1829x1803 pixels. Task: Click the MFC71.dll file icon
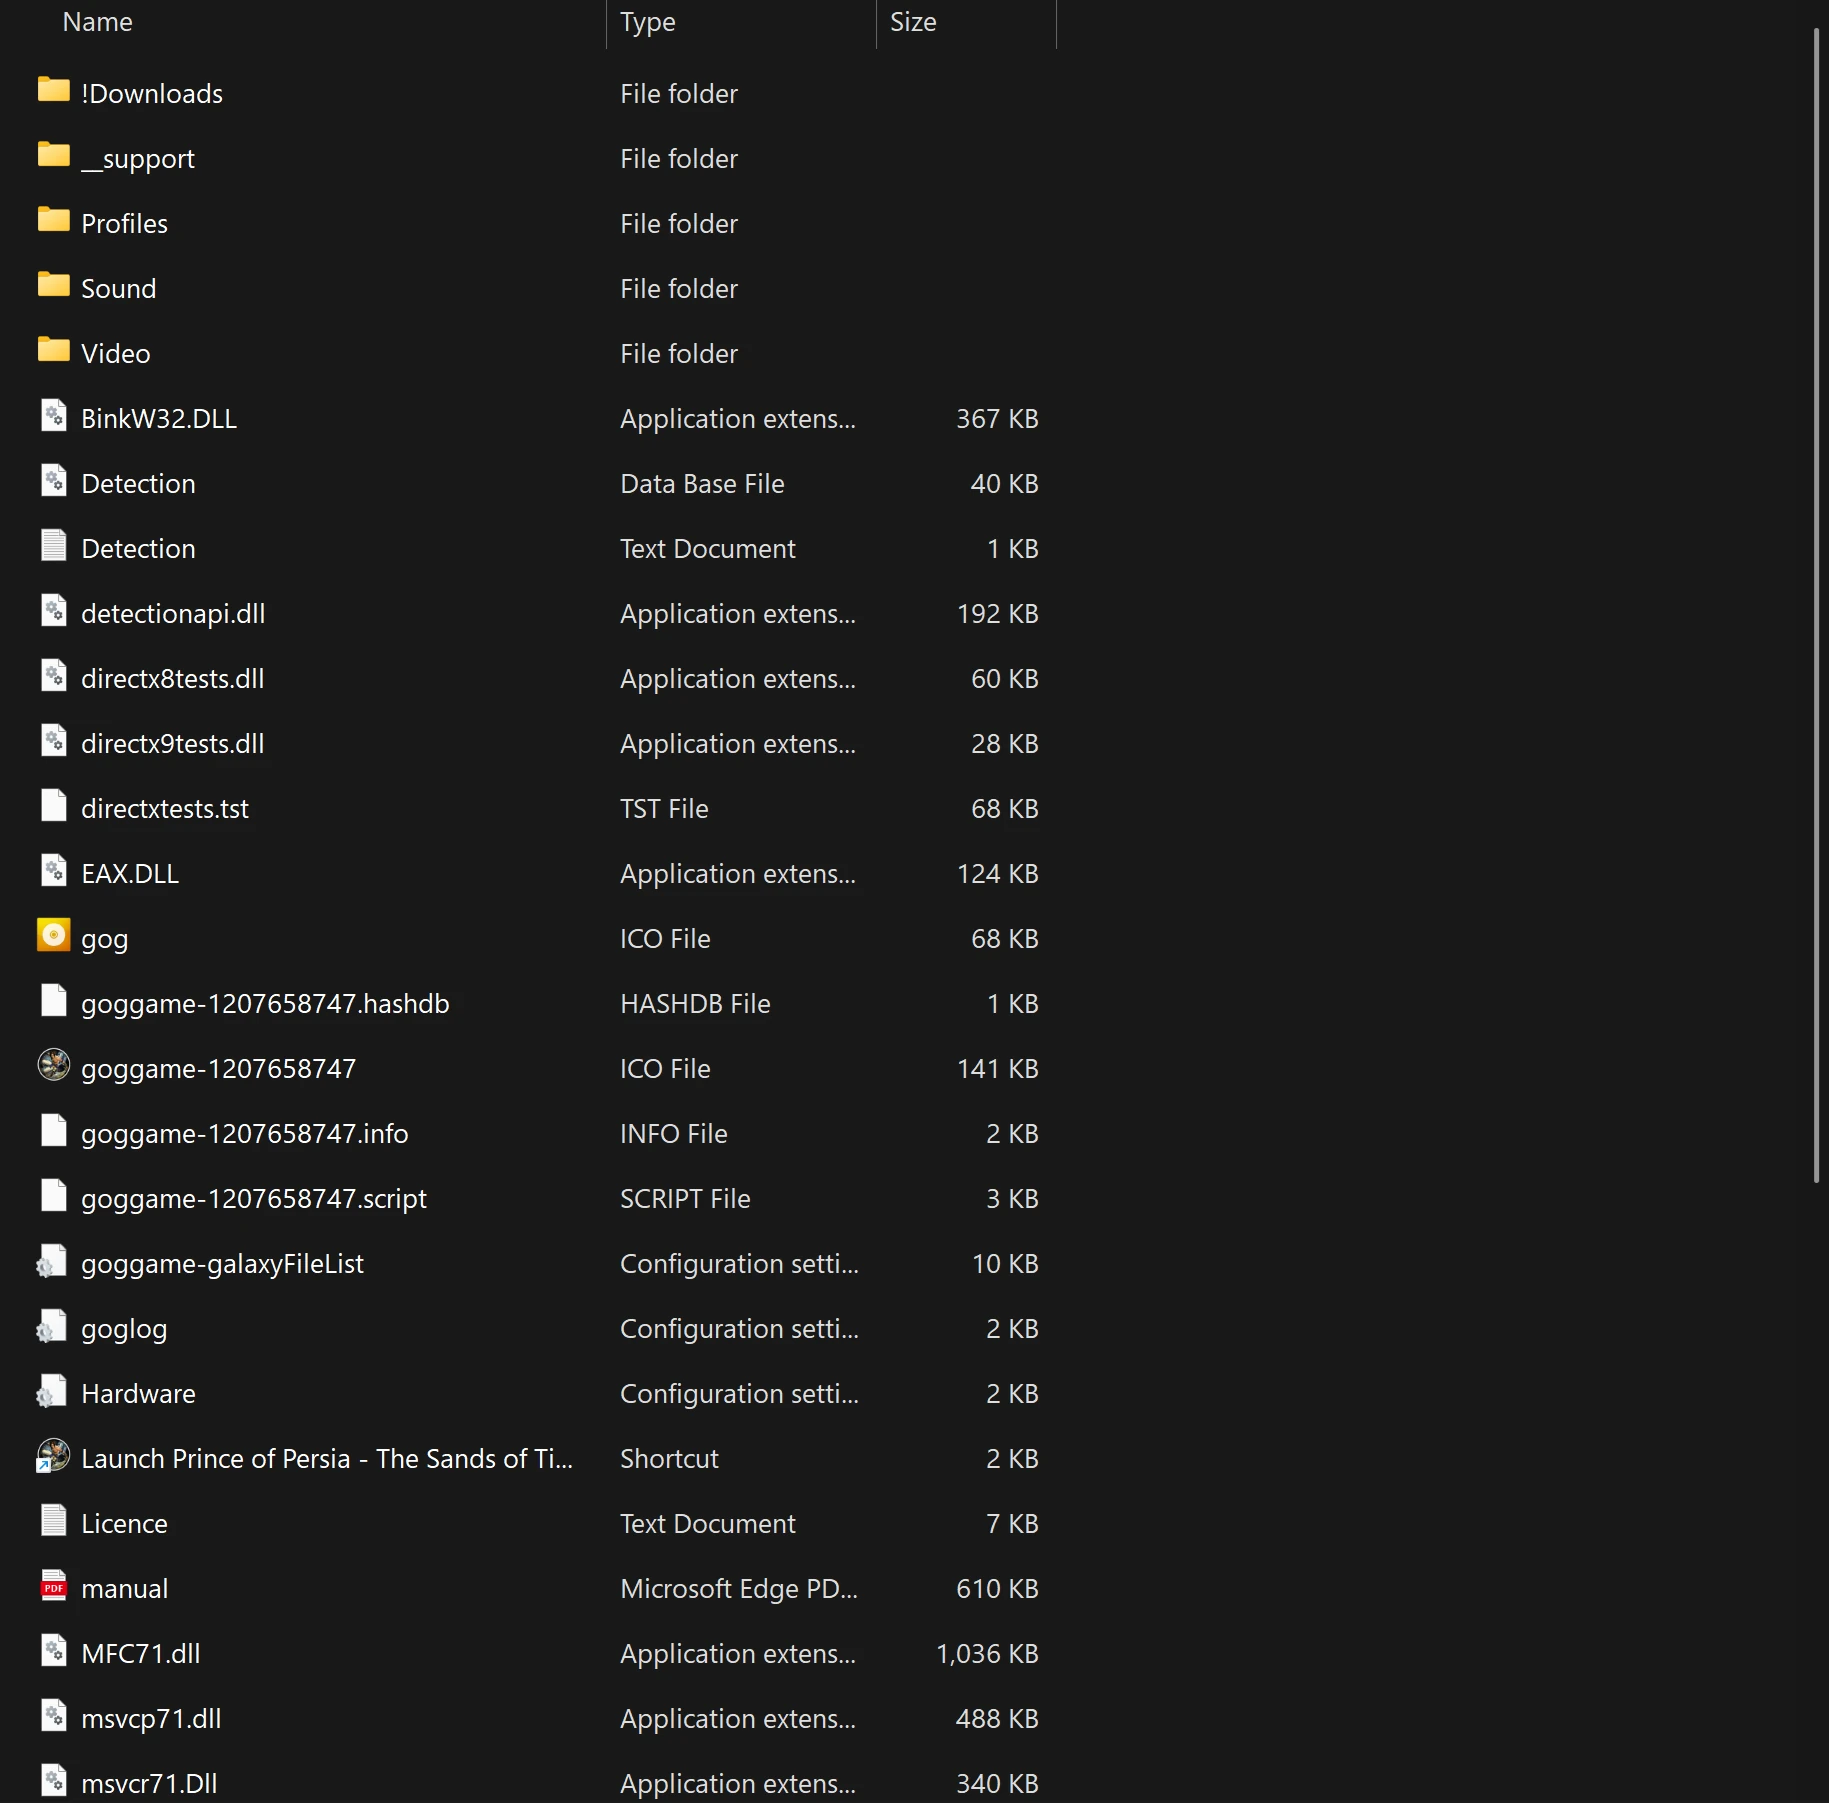coord(54,1651)
